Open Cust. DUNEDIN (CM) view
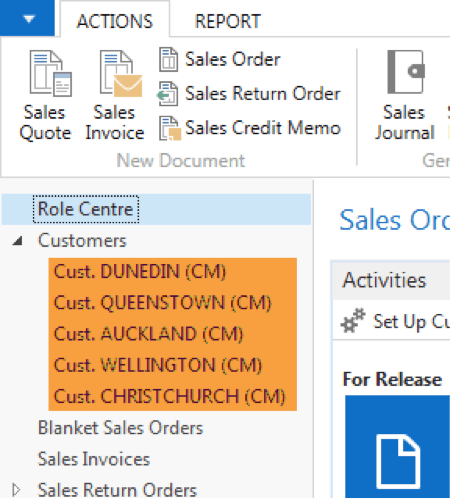450x499 pixels. point(140,271)
